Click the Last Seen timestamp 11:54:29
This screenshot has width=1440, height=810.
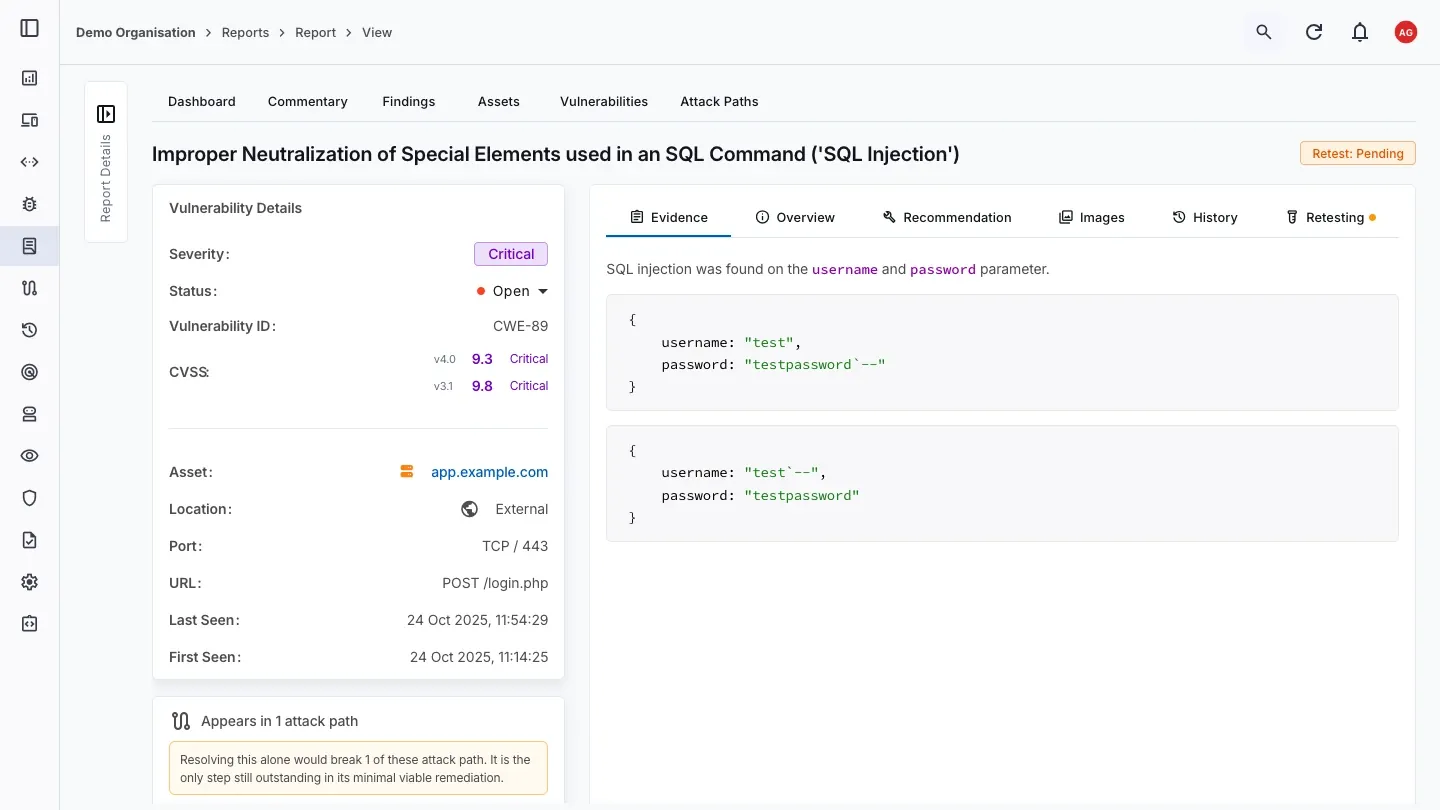pos(477,620)
